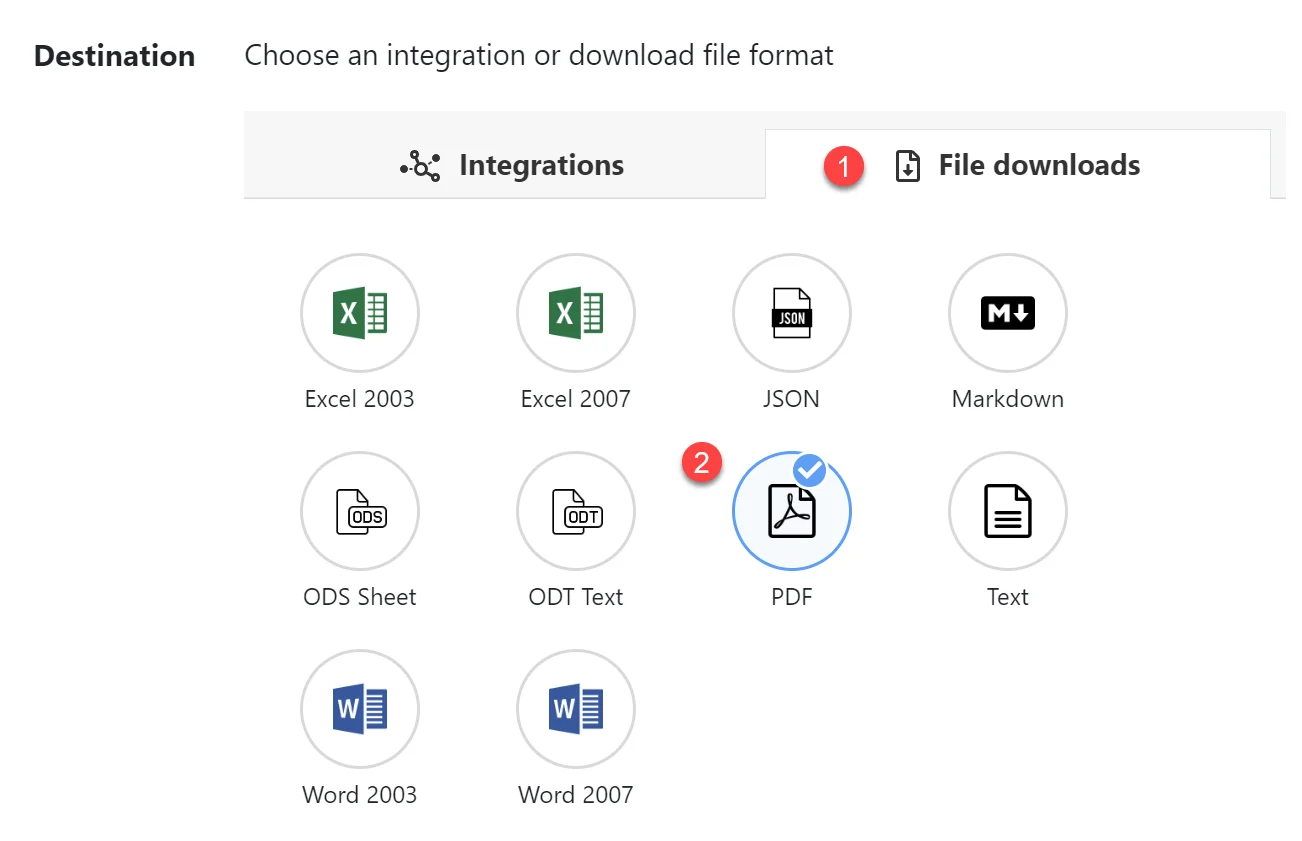Click the "PDF" label text

[792, 597]
